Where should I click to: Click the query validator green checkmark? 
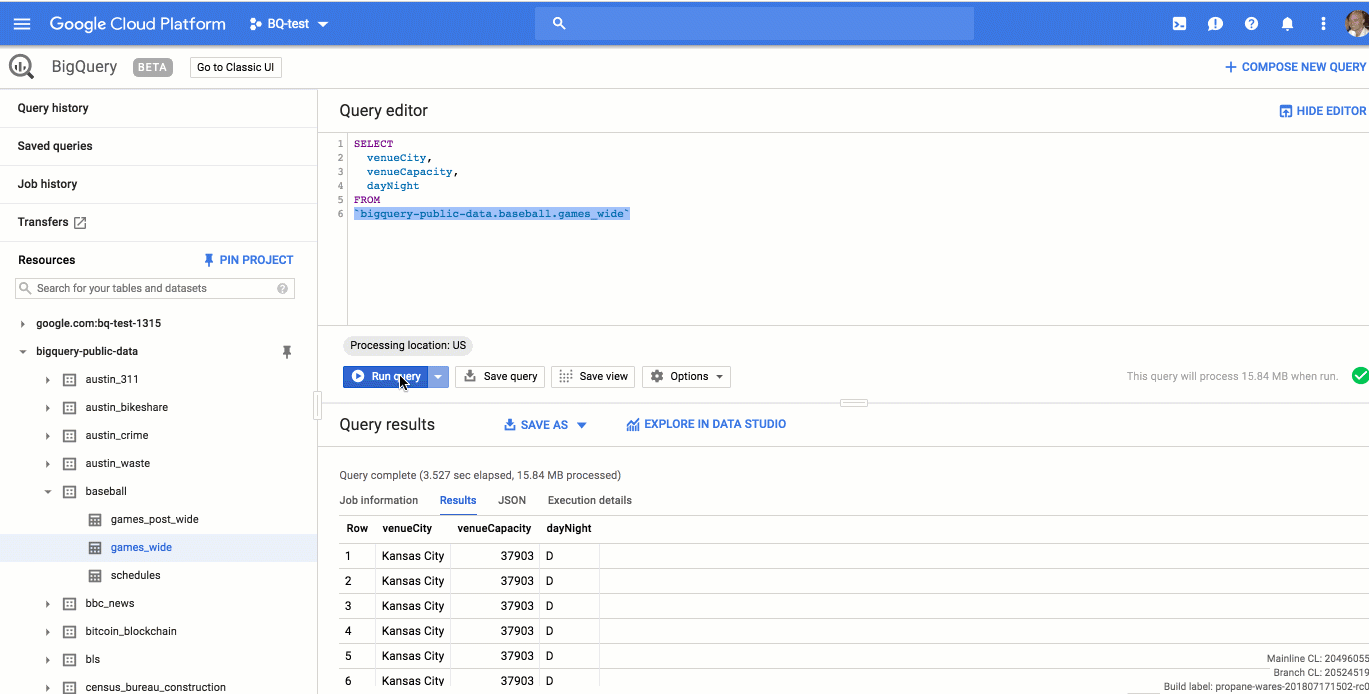[1359, 376]
